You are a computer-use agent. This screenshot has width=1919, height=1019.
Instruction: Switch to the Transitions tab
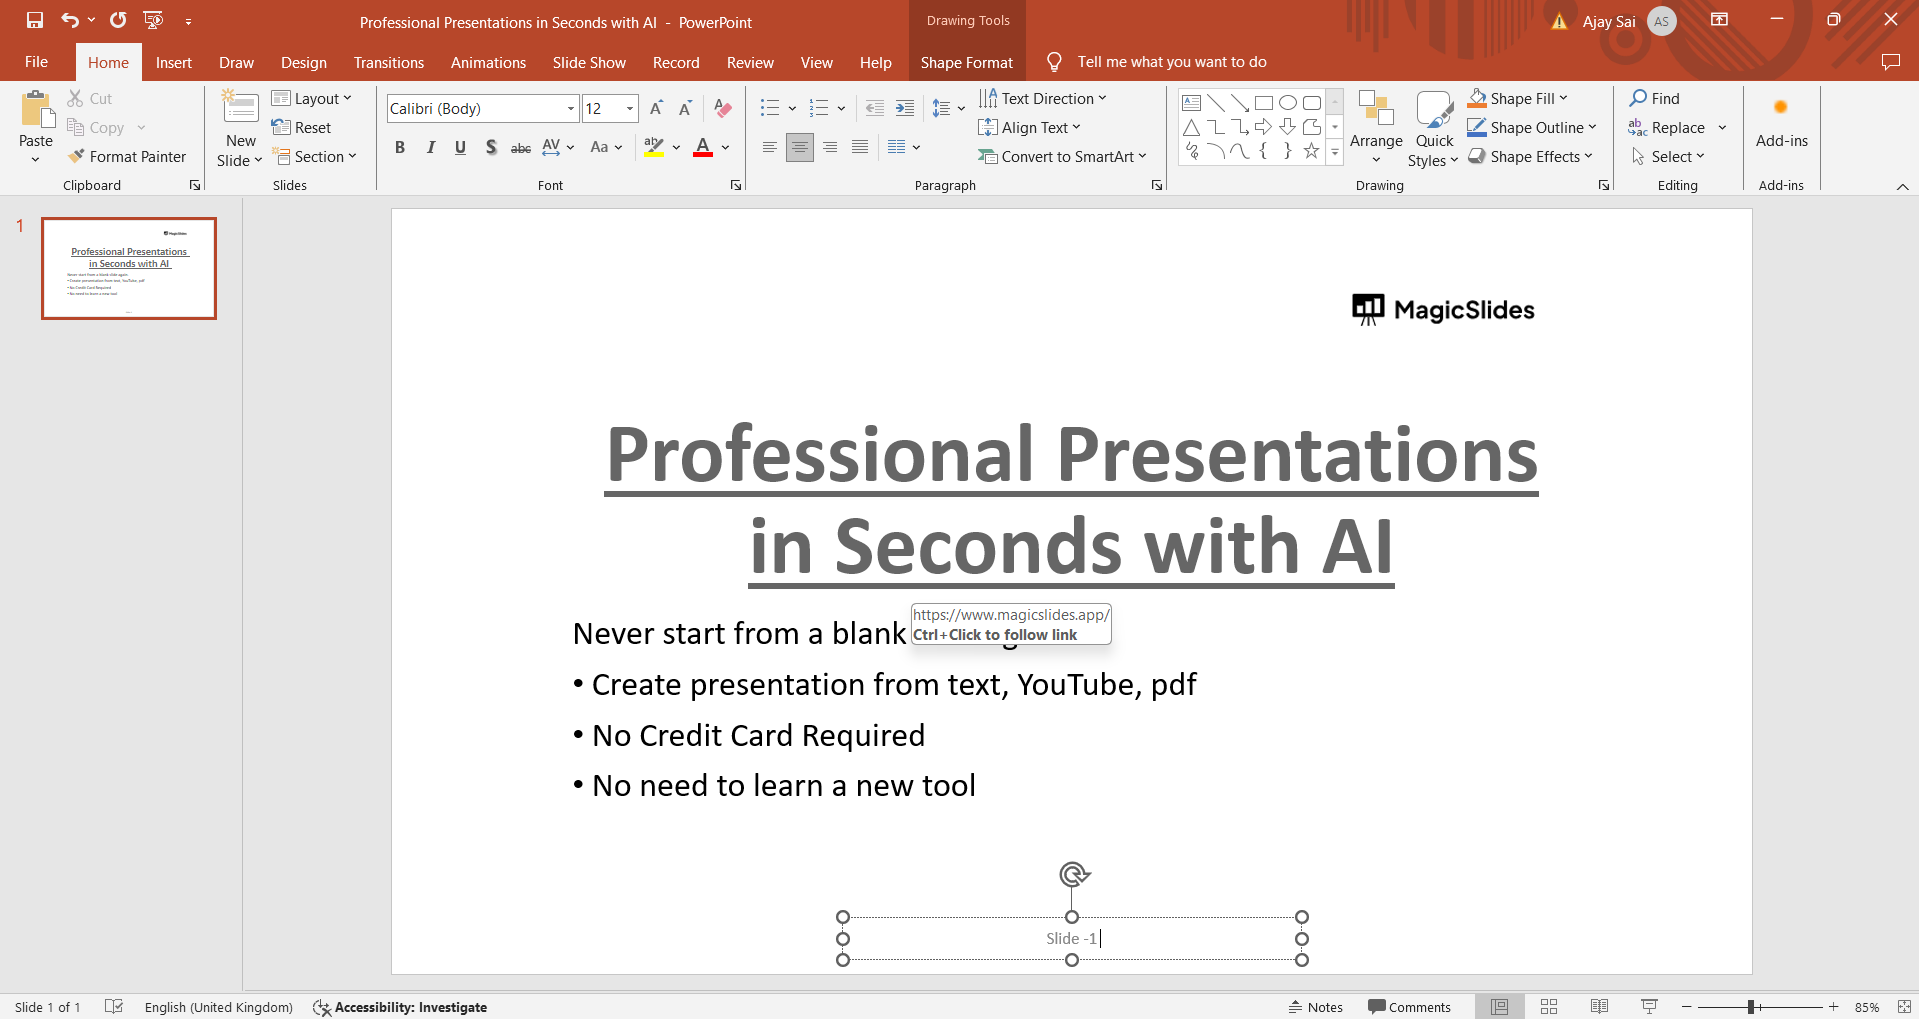(388, 62)
